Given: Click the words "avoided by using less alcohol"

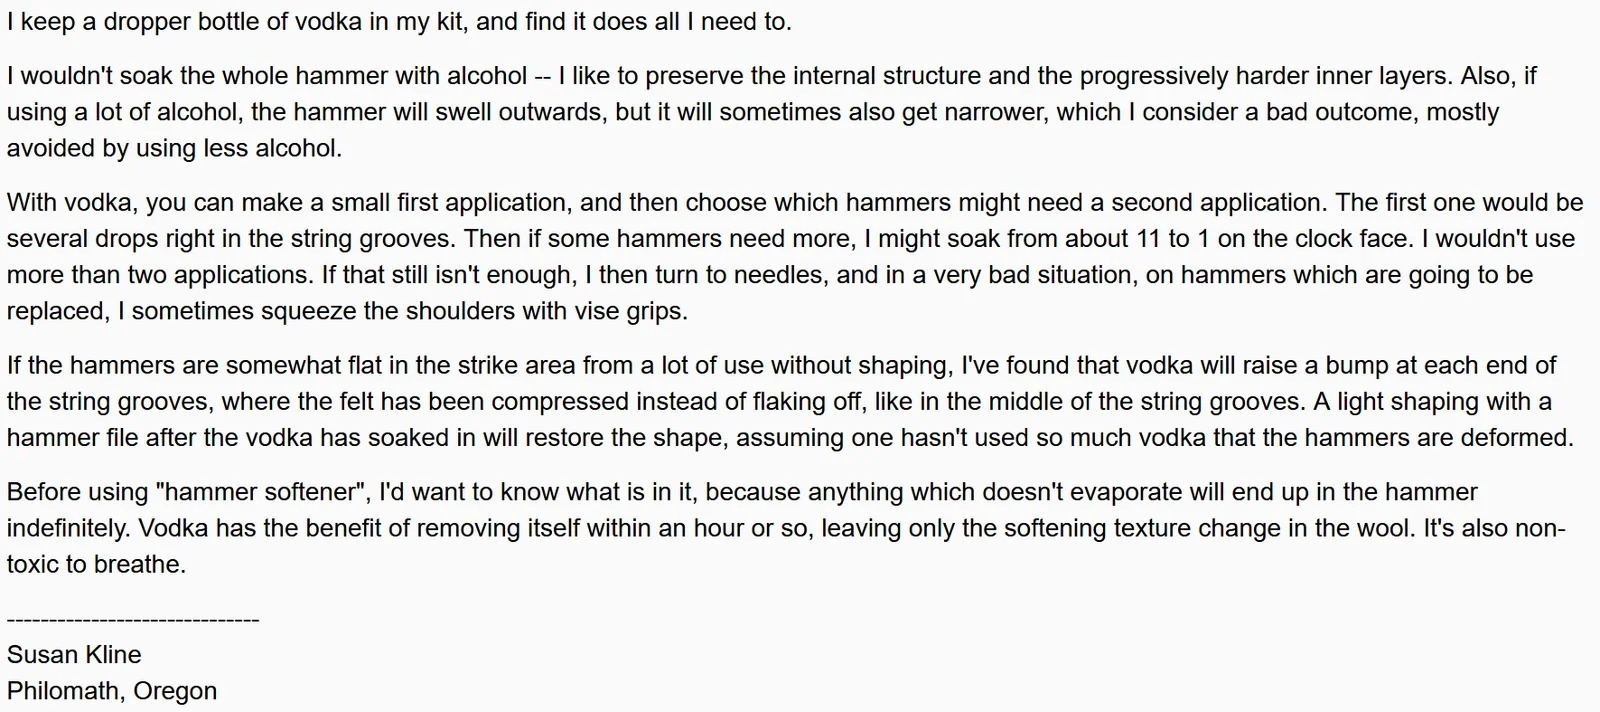Looking at the screenshot, I should coord(173,148).
